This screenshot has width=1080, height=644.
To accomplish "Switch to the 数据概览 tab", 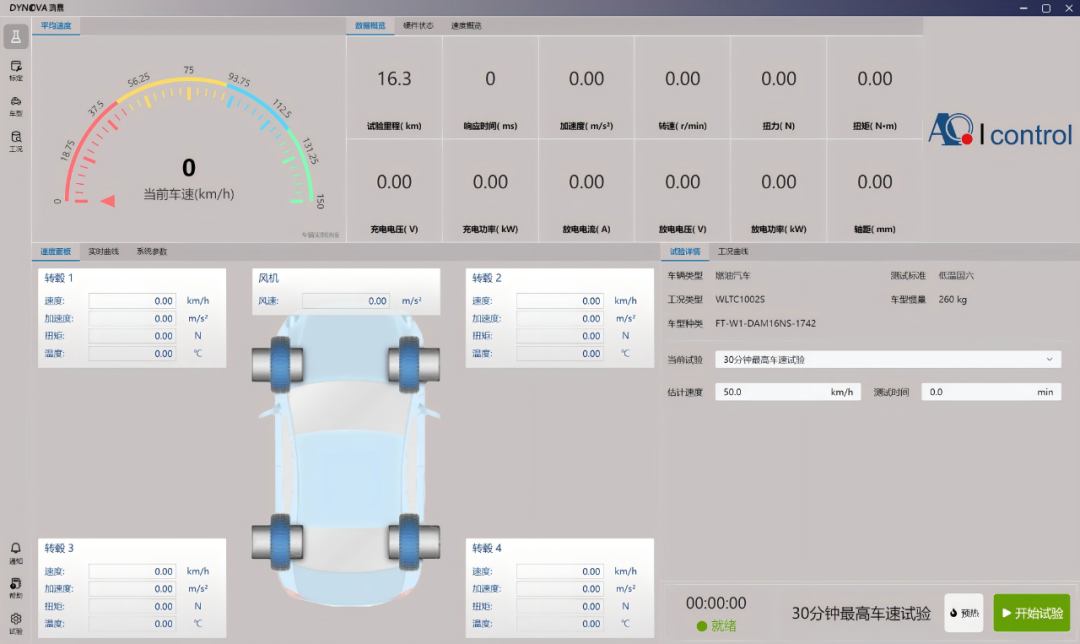I will (x=370, y=25).
